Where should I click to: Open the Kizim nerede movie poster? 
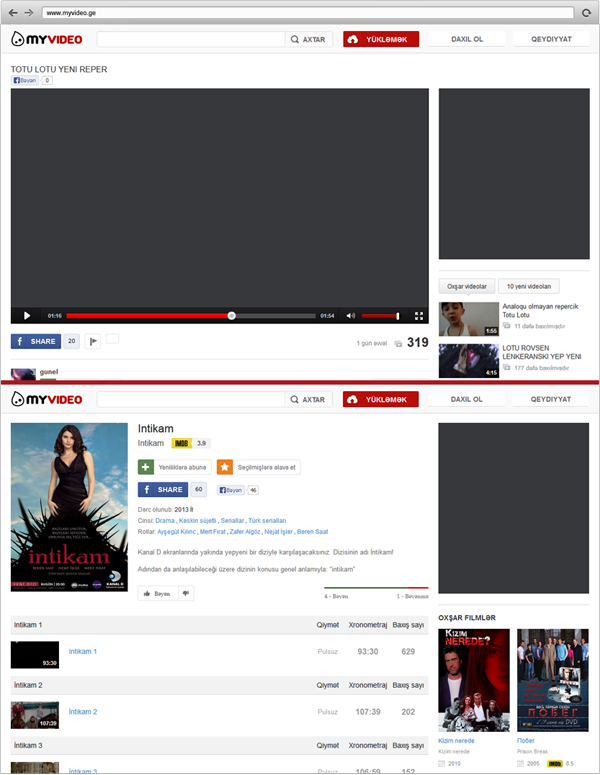473,681
